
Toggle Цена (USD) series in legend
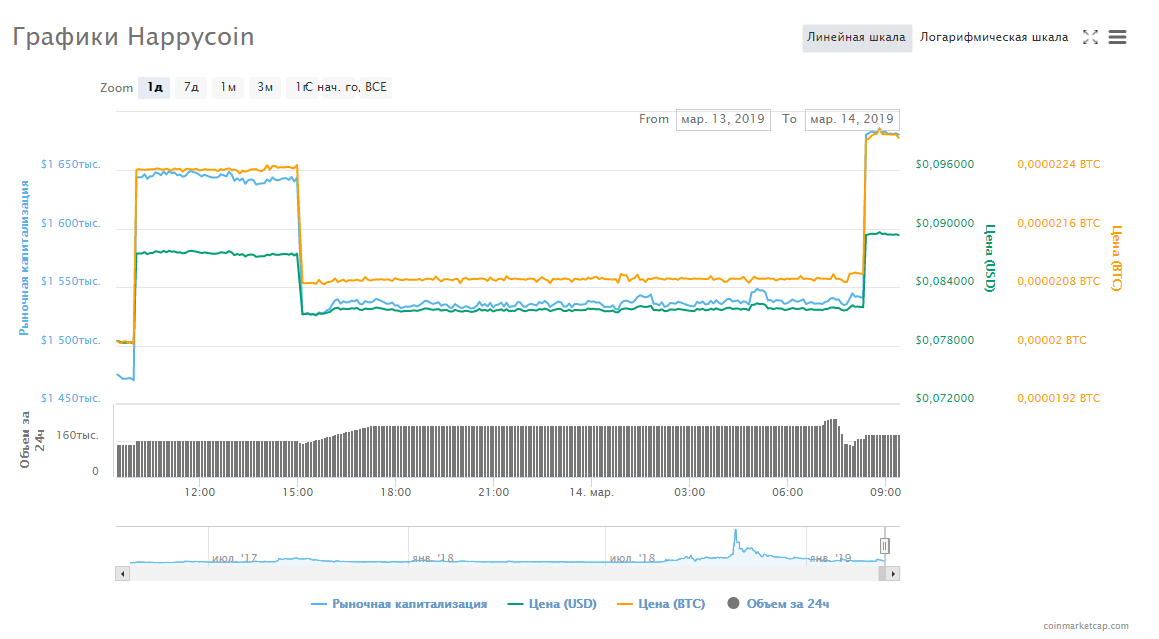pos(552,604)
